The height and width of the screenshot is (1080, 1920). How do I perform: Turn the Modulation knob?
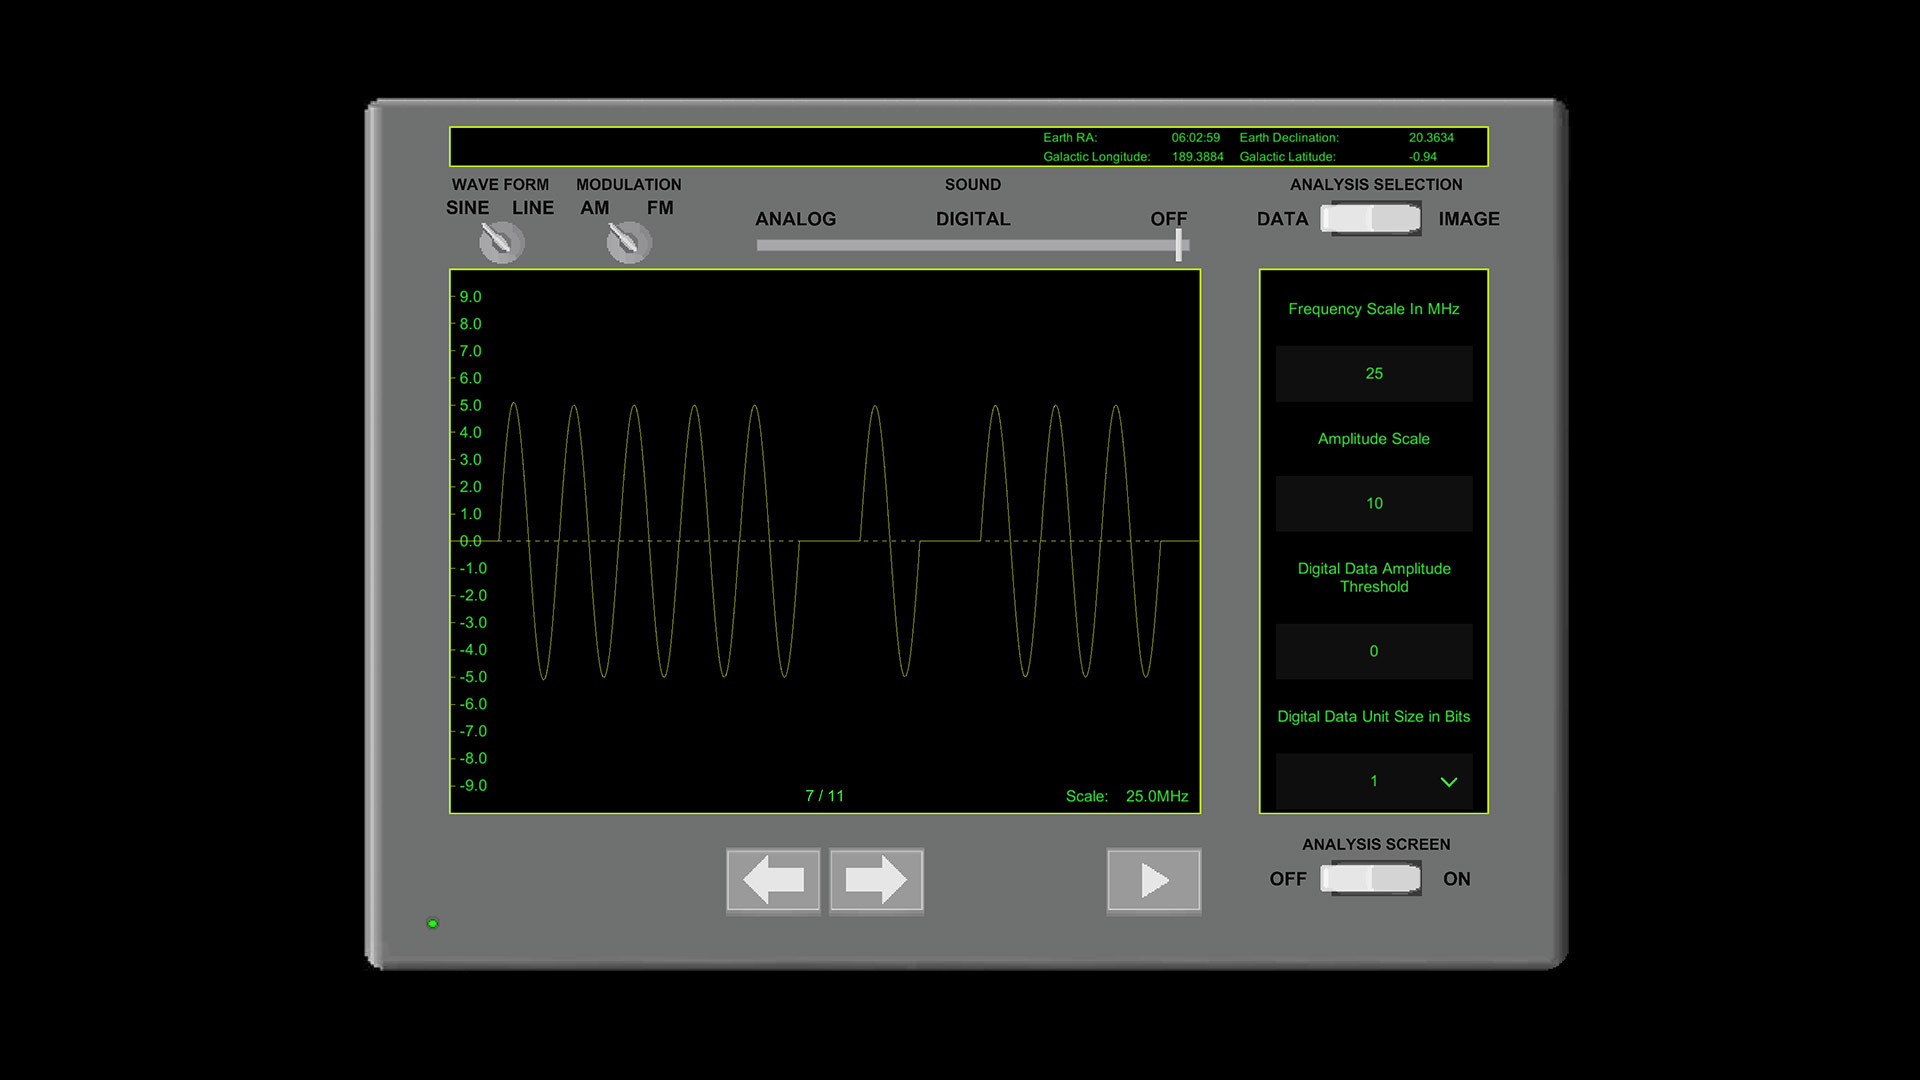[x=628, y=240]
